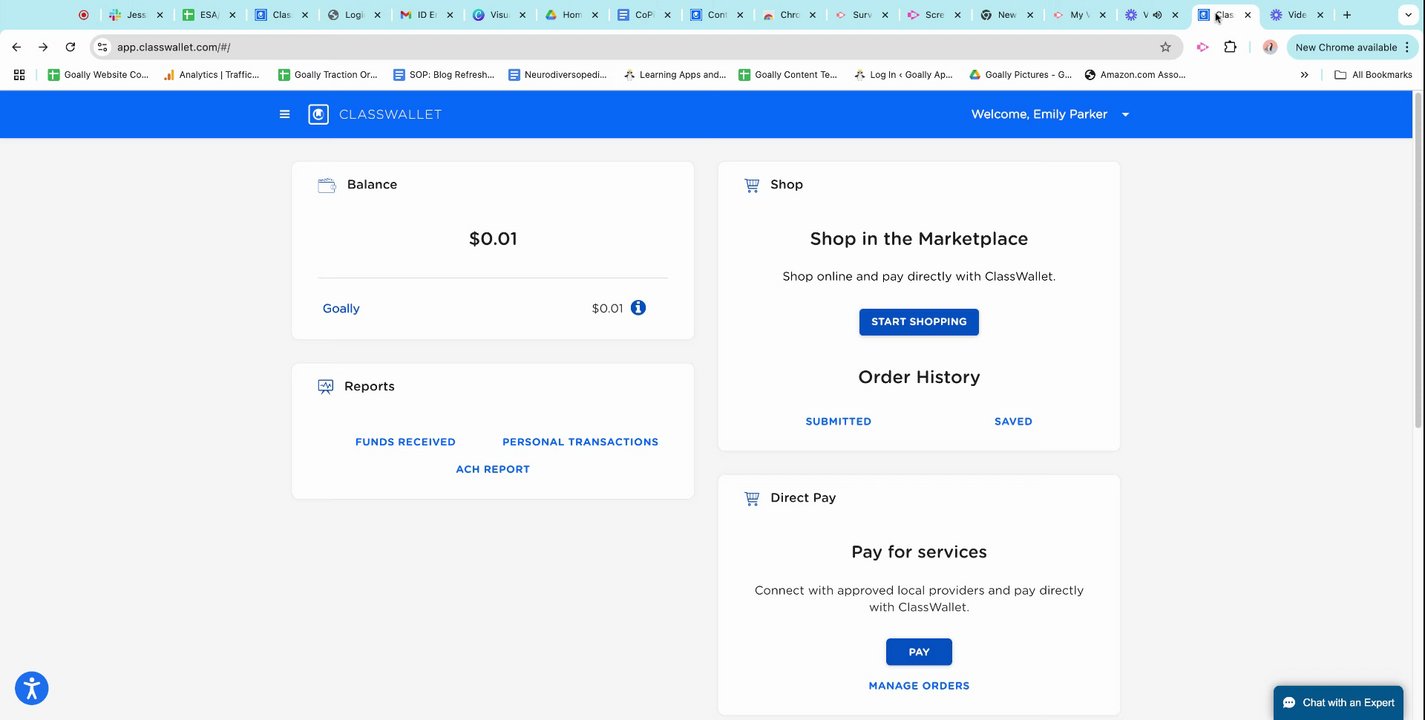
Task: Open the bookmarks apps grid icon
Action: (x=19, y=75)
